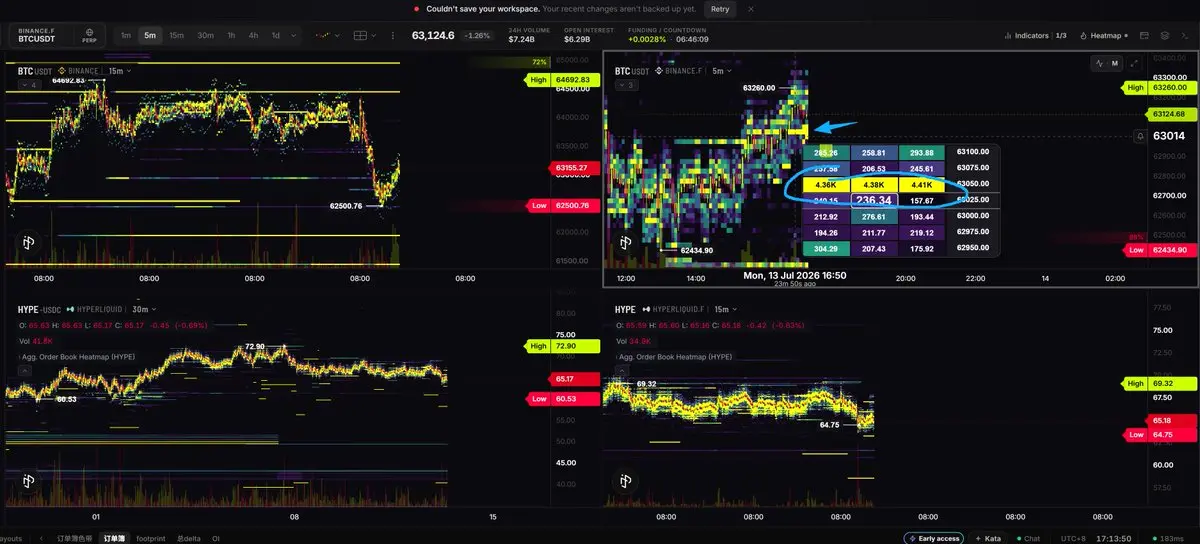Select the 30m timeframe
Screen dimensions: 1200x544
[x=205, y=35]
